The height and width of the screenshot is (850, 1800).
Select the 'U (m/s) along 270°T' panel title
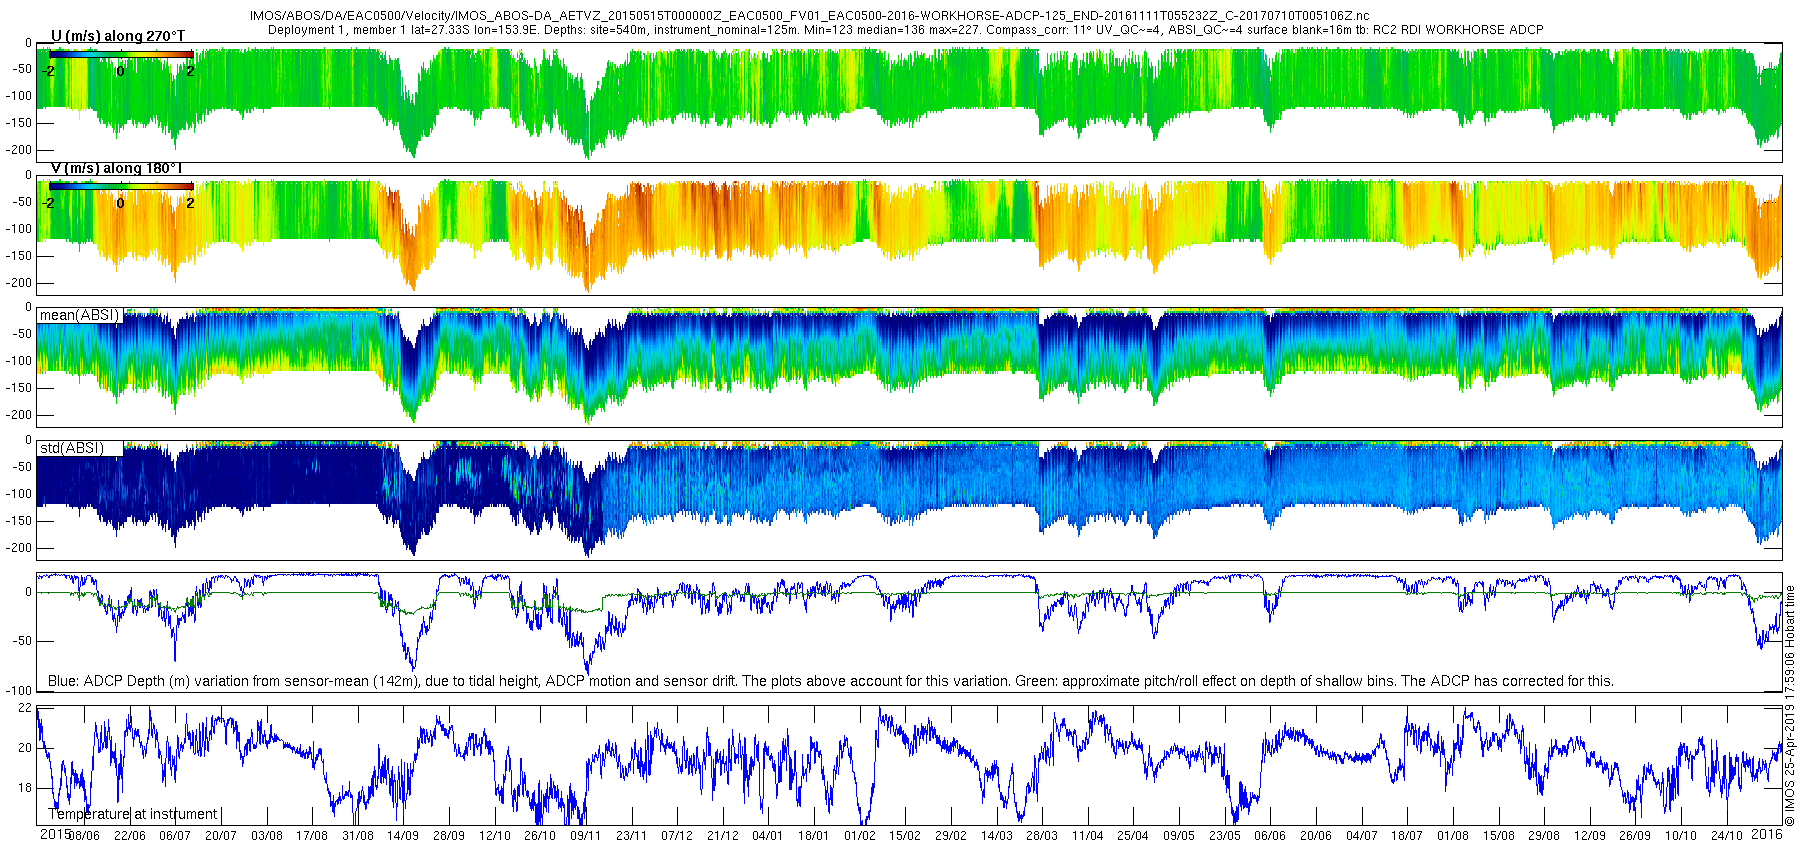pyautogui.click(x=118, y=36)
